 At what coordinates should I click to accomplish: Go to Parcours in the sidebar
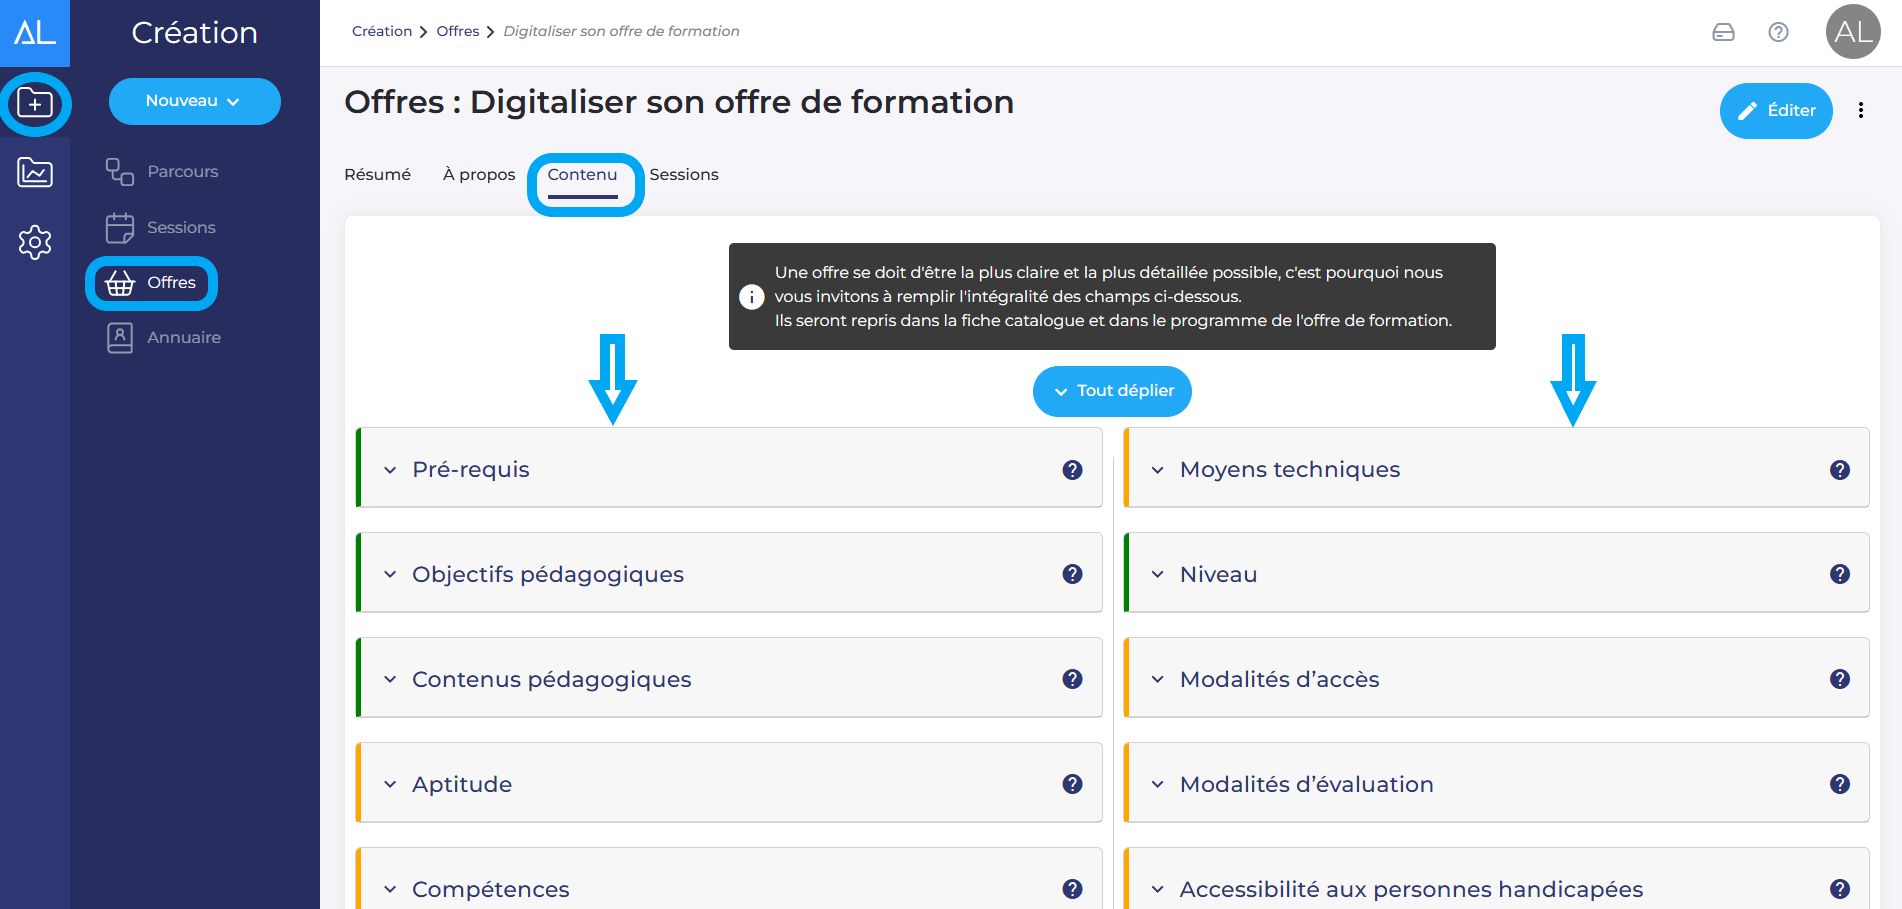coord(181,172)
